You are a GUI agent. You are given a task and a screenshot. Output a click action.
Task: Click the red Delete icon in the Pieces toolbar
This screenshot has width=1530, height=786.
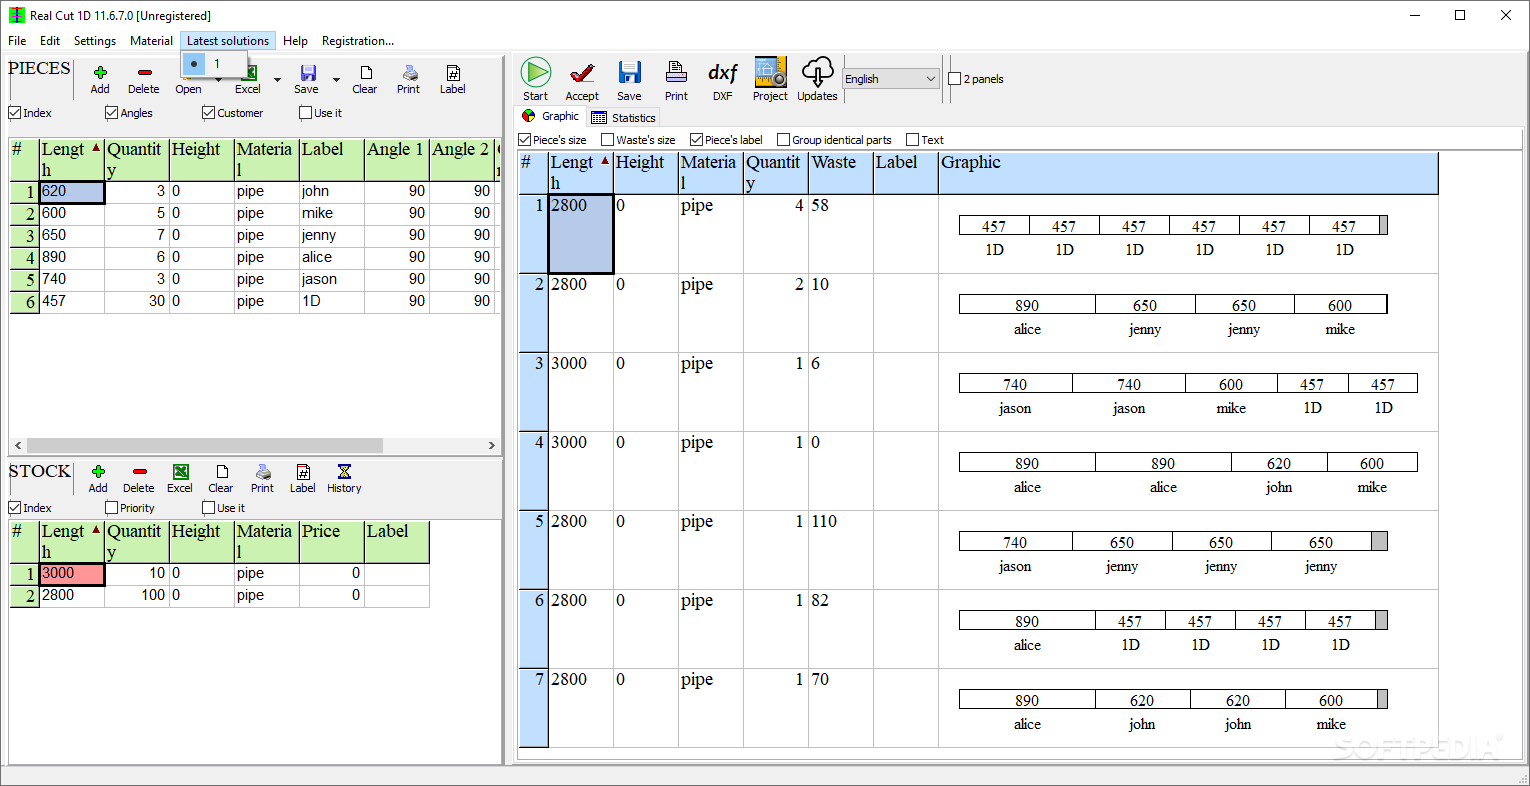tap(144, 73)
